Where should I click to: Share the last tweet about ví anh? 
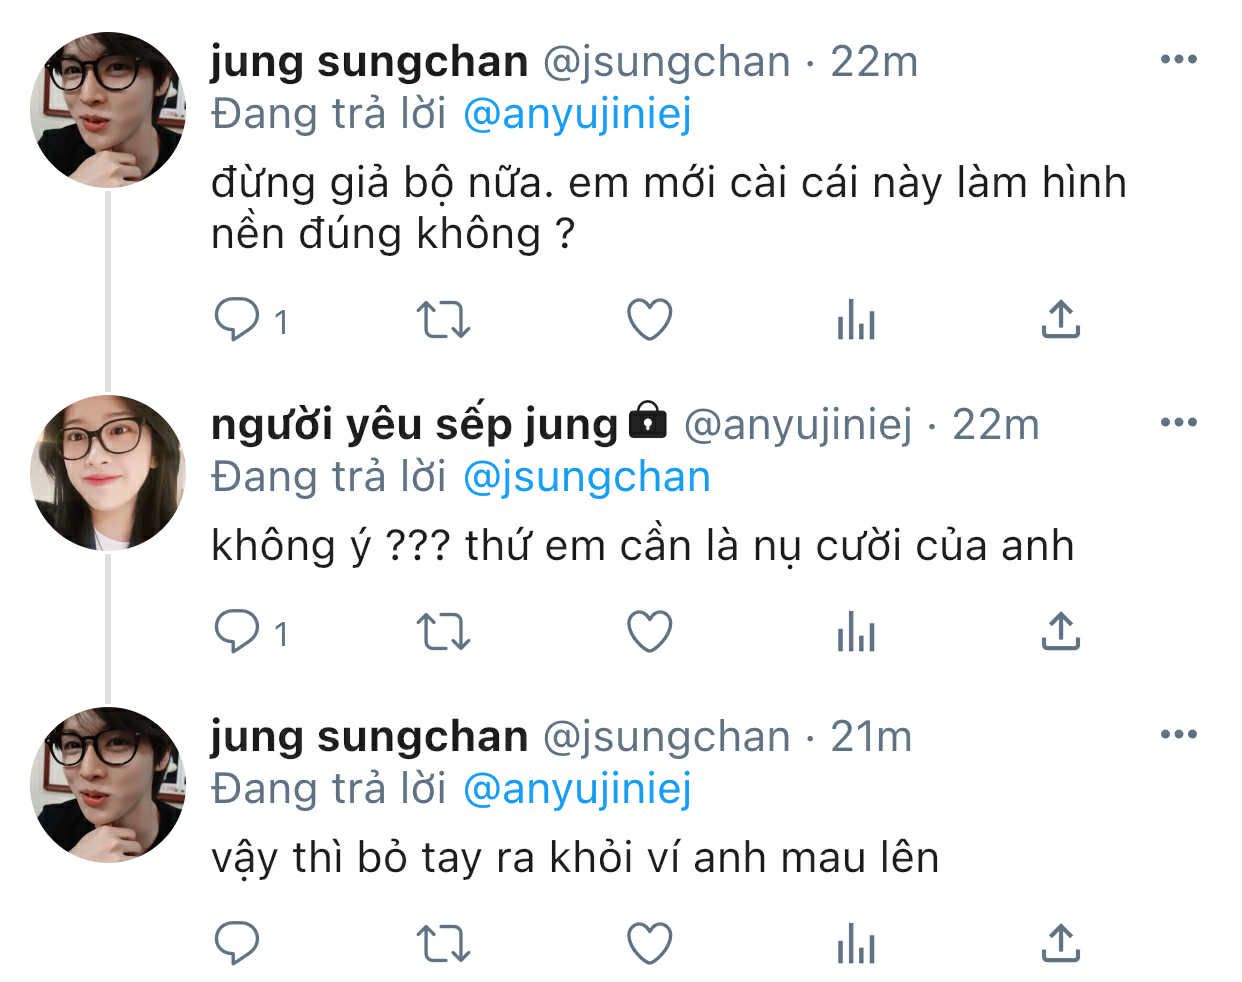click(1060, 942)
